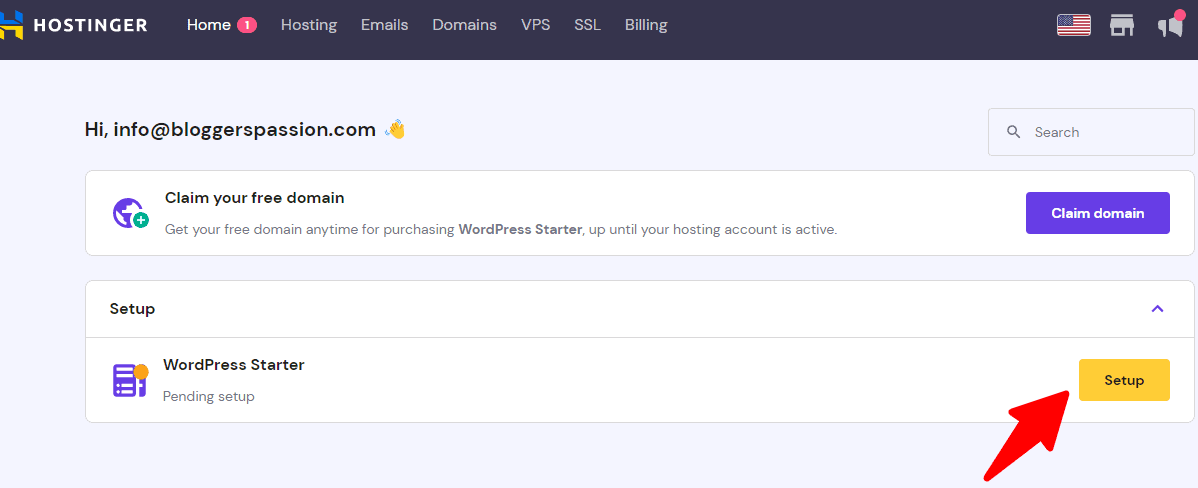This screenshot has width=1198, height=488.
Task: Click the waving hand emoji in greeting
Action: pos(395,129)
